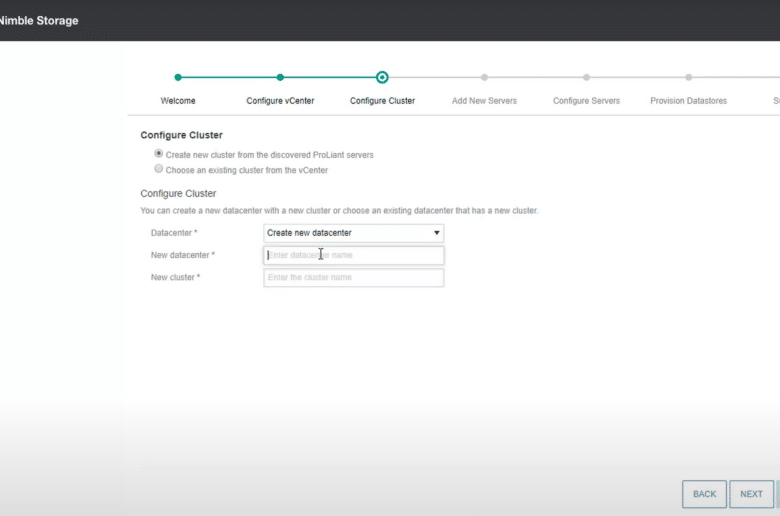Viewport: 780px width, 516px height.
Task: Click the 'New datacenter *' field label
Action: click(x=183, y=255)
